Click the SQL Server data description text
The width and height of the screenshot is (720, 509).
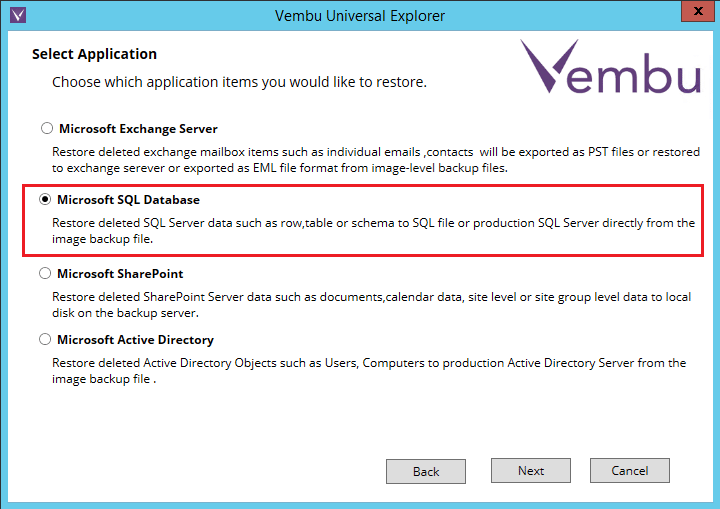372,231
